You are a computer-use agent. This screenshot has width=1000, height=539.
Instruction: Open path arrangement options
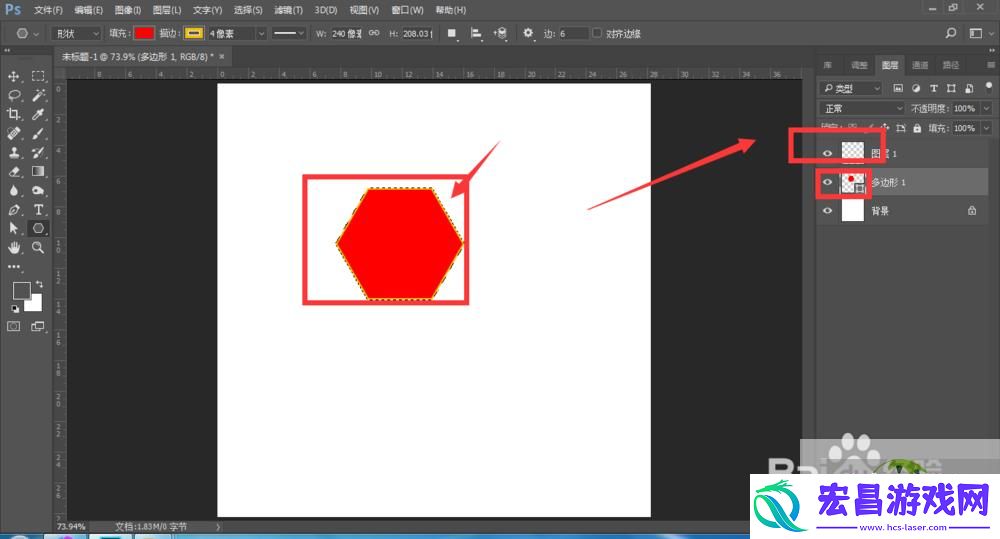[x=501, y=33]
